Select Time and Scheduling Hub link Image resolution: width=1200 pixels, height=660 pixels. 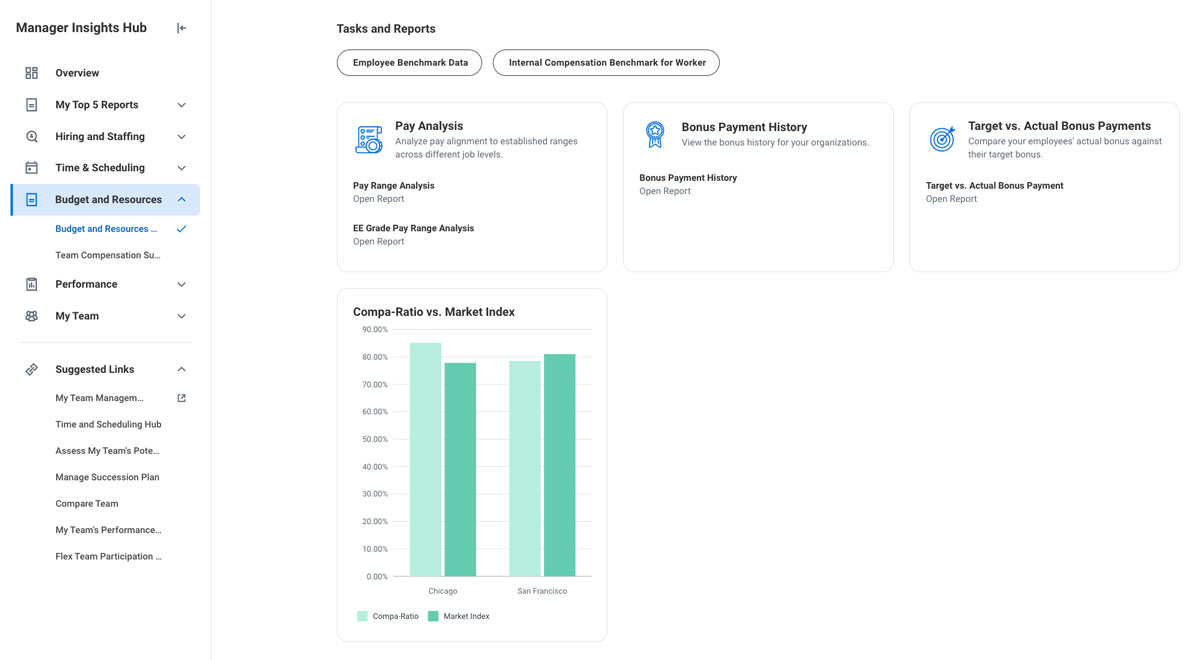click(108, 424)
